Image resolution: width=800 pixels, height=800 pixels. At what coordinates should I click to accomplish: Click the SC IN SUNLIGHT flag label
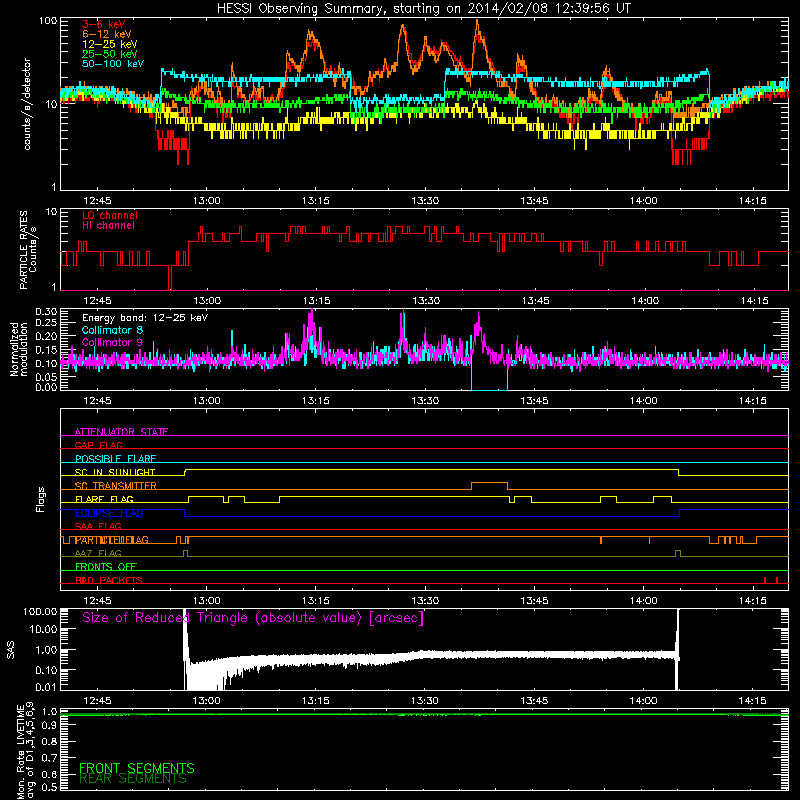(115, 472)
